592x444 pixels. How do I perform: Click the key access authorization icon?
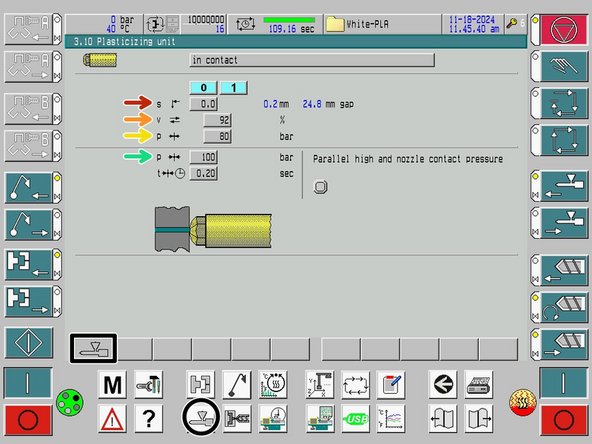(512, 23)
